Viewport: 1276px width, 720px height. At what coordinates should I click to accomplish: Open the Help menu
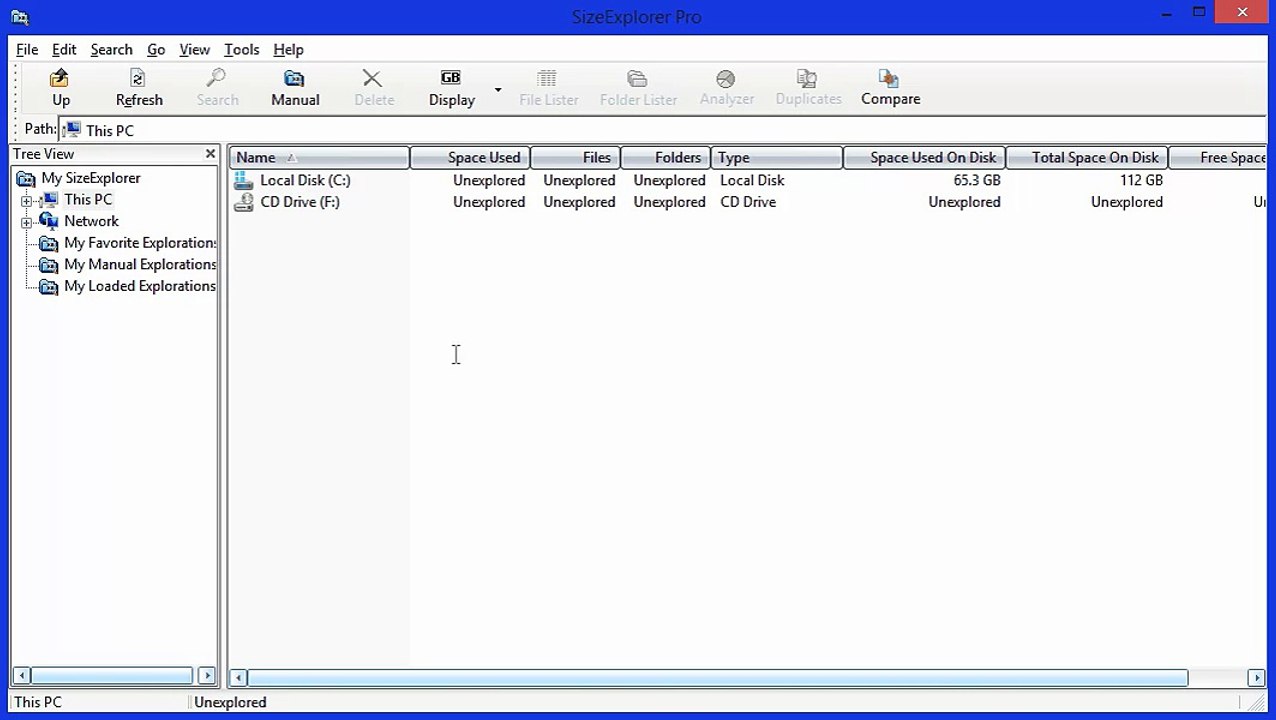(x=288, y=49)
